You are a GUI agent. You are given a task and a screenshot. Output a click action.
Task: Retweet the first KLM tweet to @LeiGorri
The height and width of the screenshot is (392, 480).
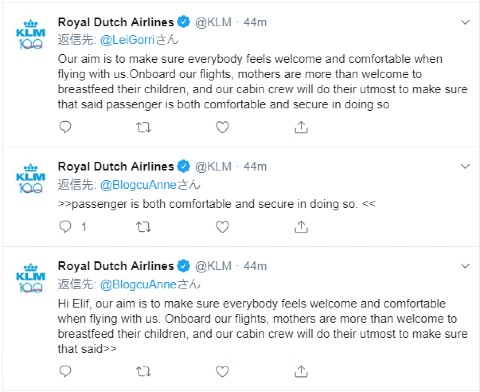coord(144,127)
